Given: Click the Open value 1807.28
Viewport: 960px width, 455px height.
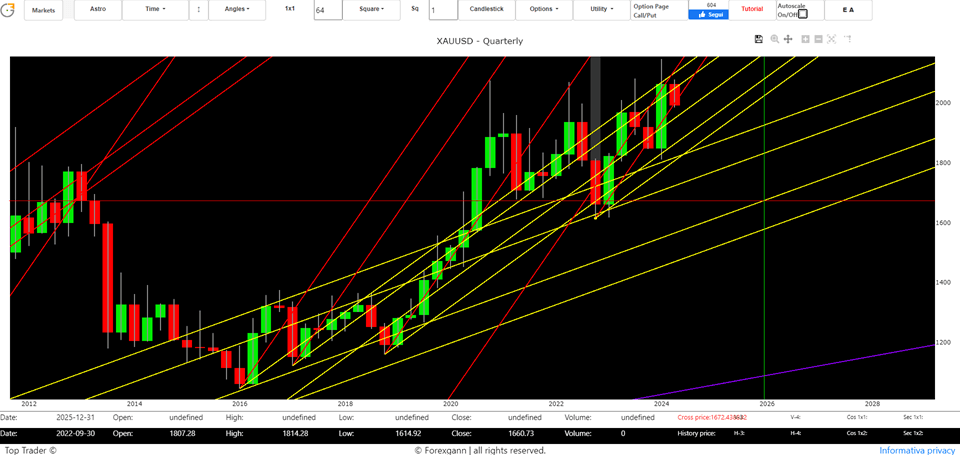Looking at the screenshot, I should click(182, 433).
